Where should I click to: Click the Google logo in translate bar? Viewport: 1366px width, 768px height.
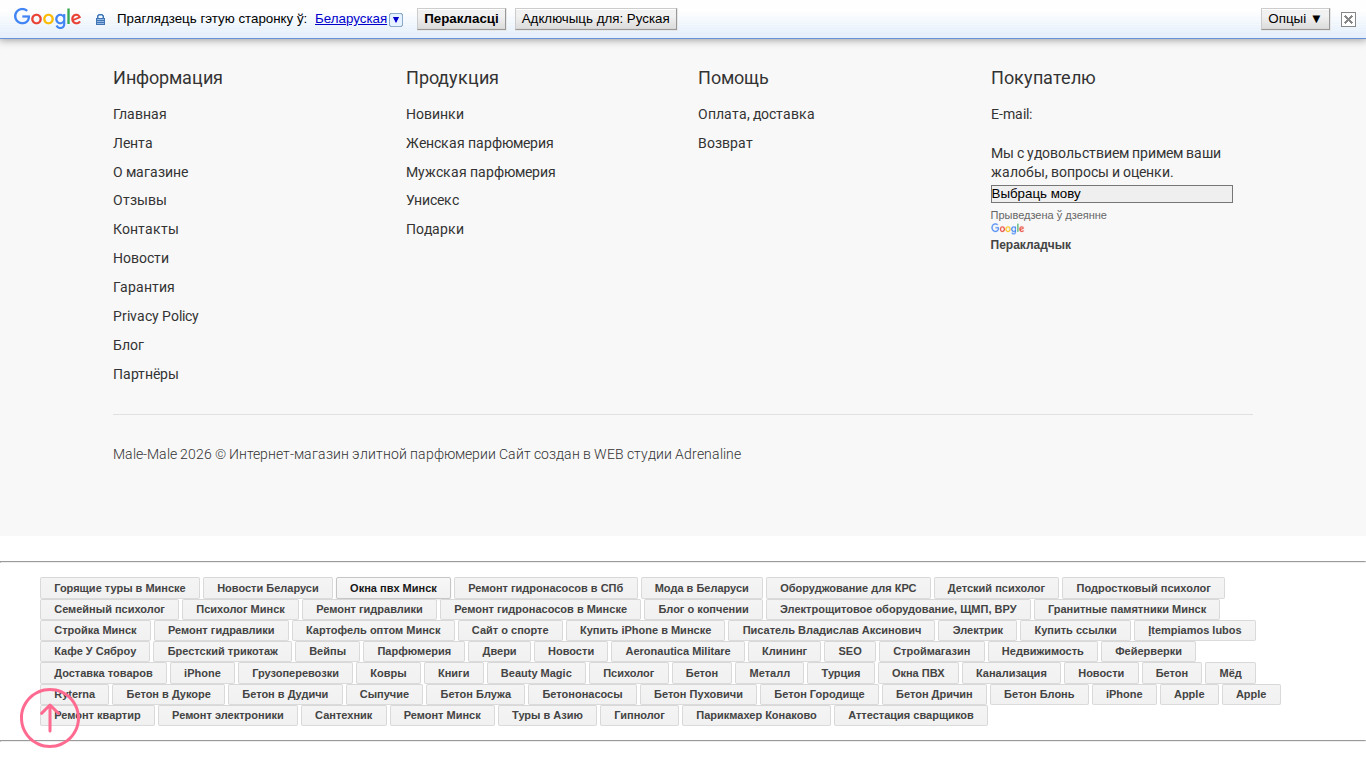(47, 19)
